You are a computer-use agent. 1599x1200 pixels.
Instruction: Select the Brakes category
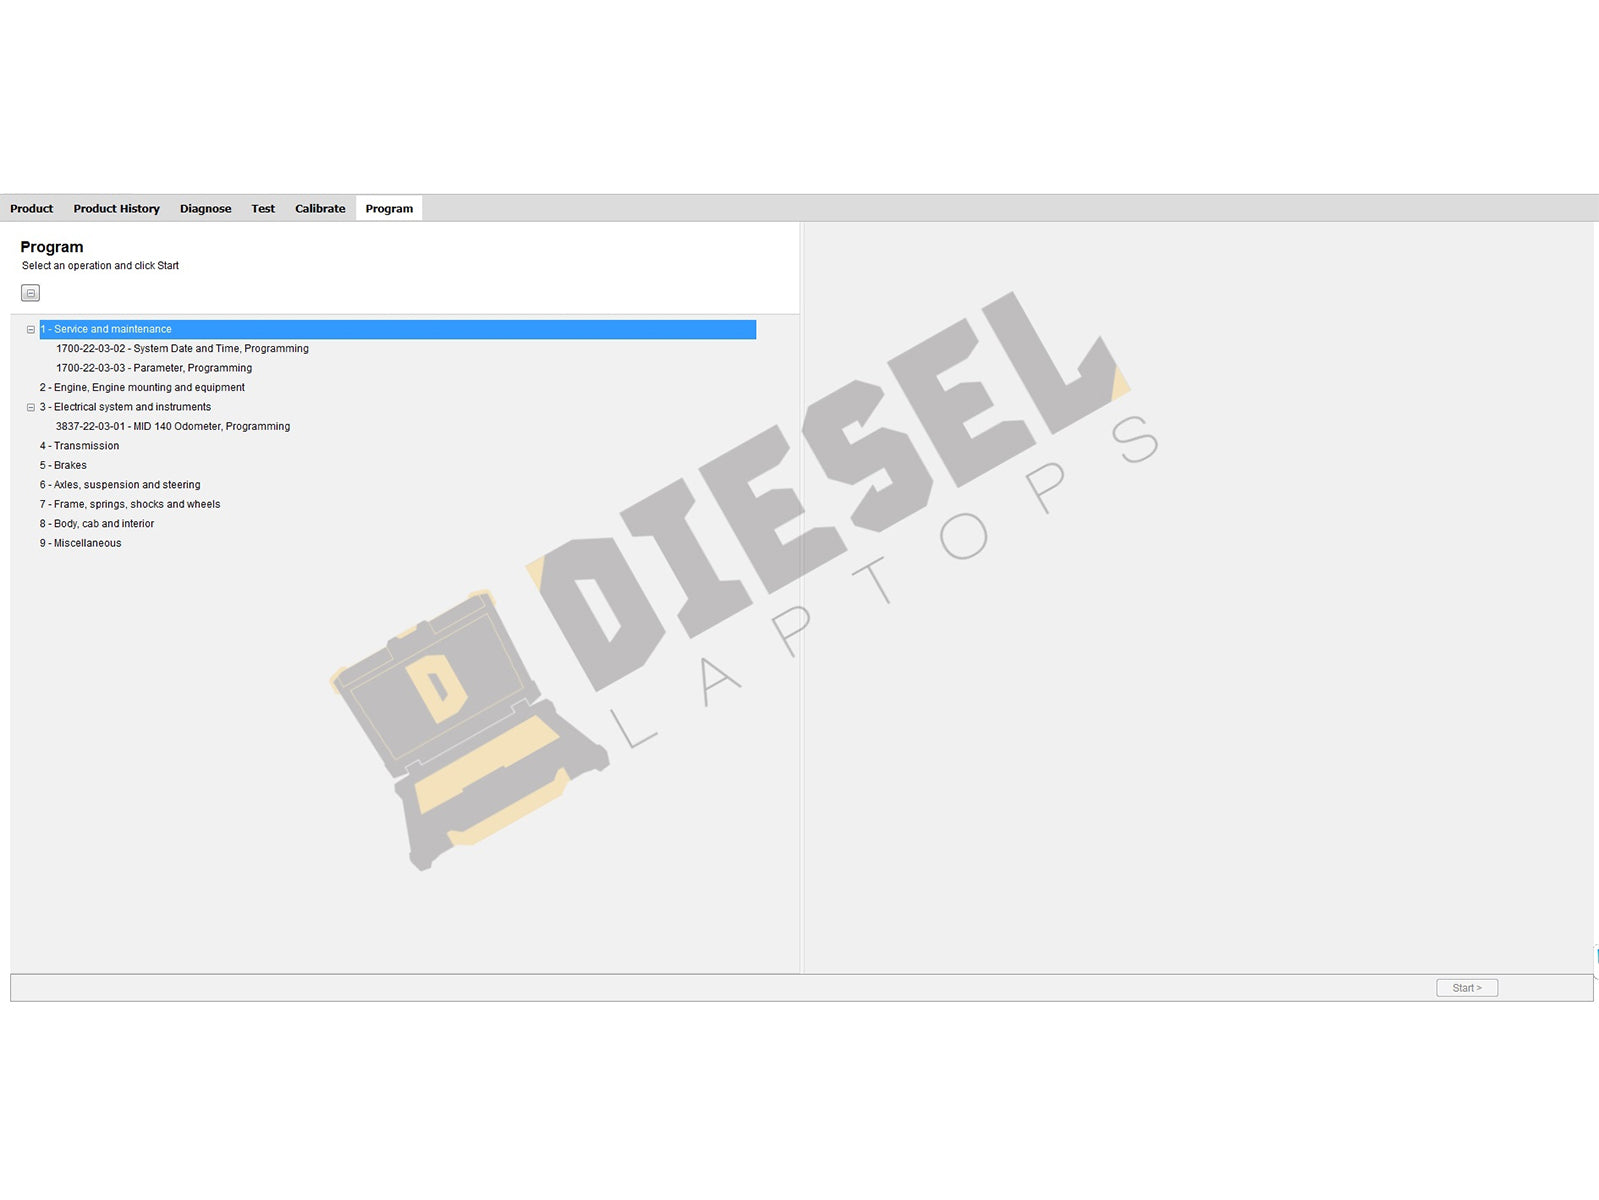(63, 465)
